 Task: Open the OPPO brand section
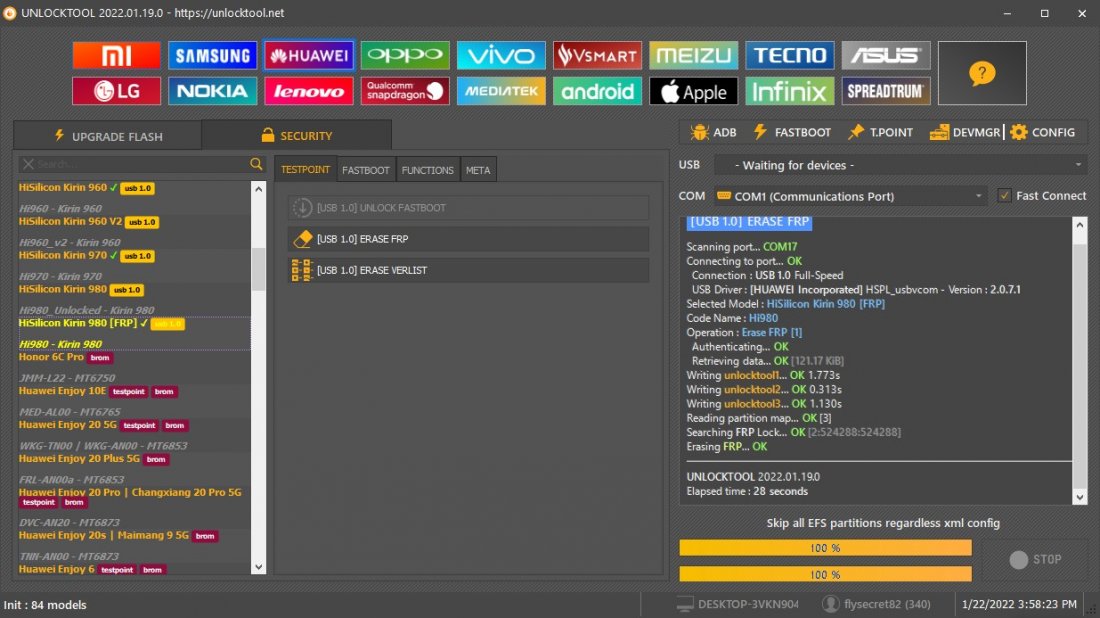[405, 55]
